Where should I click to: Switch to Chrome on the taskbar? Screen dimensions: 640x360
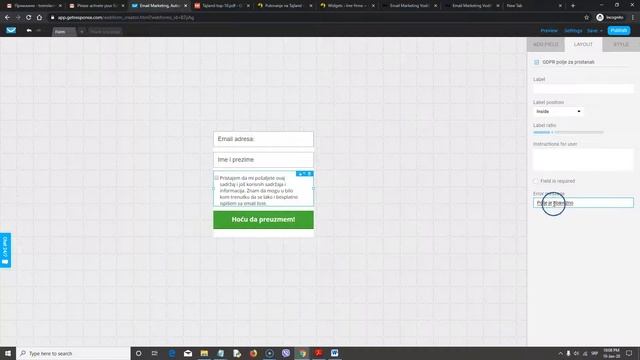pyautogui.click(x=302, y=353)
